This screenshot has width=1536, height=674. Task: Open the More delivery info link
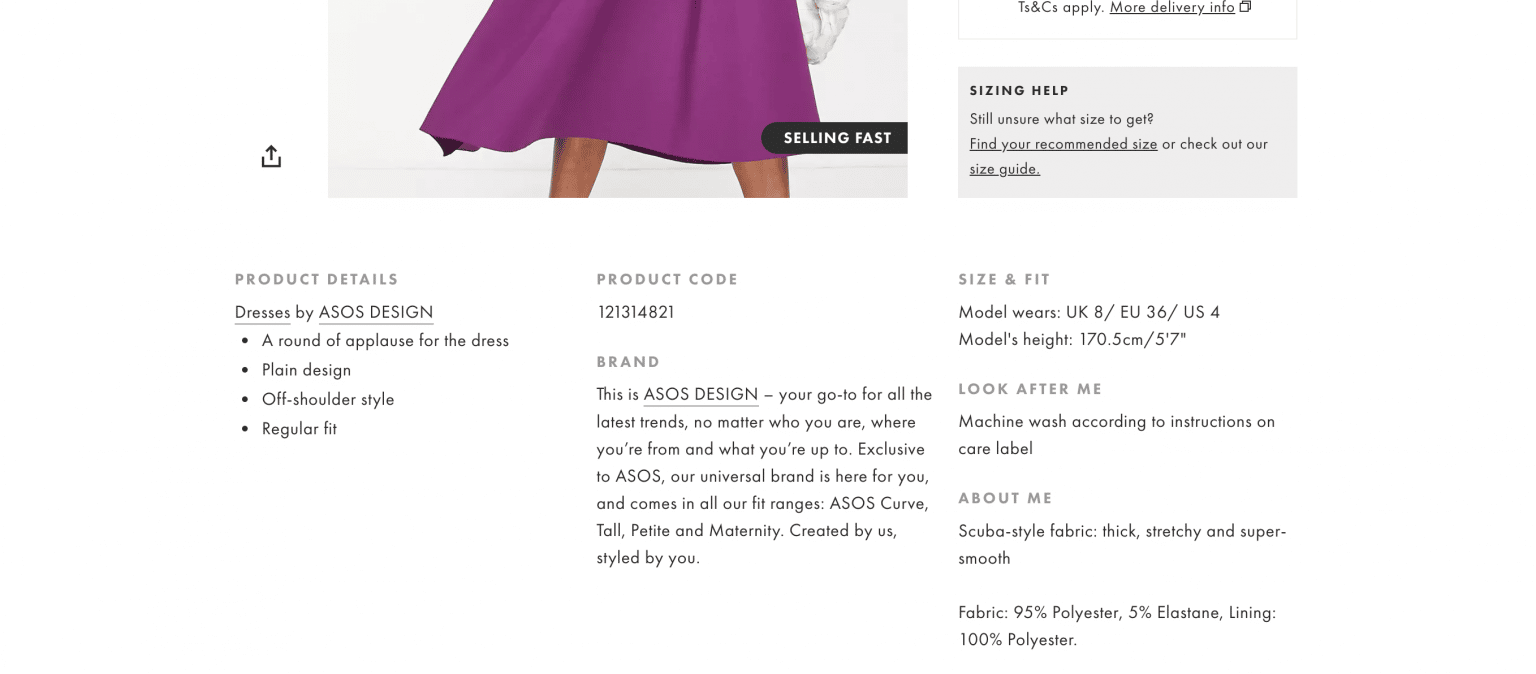(1171, 7)
